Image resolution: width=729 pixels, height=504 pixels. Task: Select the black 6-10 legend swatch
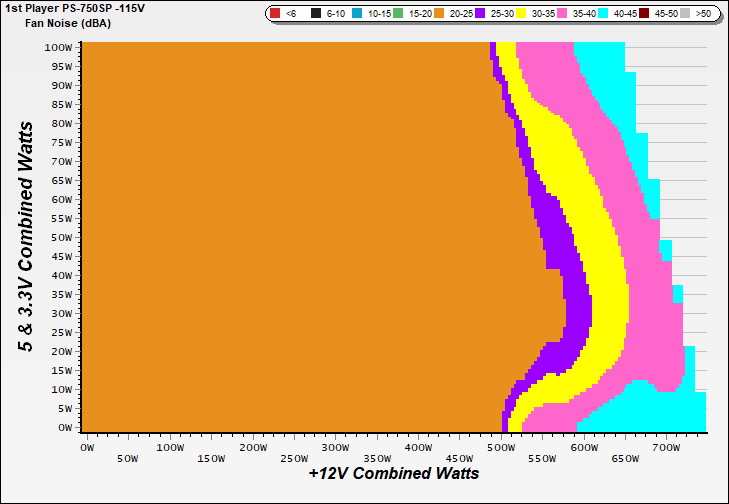click(x=316, y=14)
